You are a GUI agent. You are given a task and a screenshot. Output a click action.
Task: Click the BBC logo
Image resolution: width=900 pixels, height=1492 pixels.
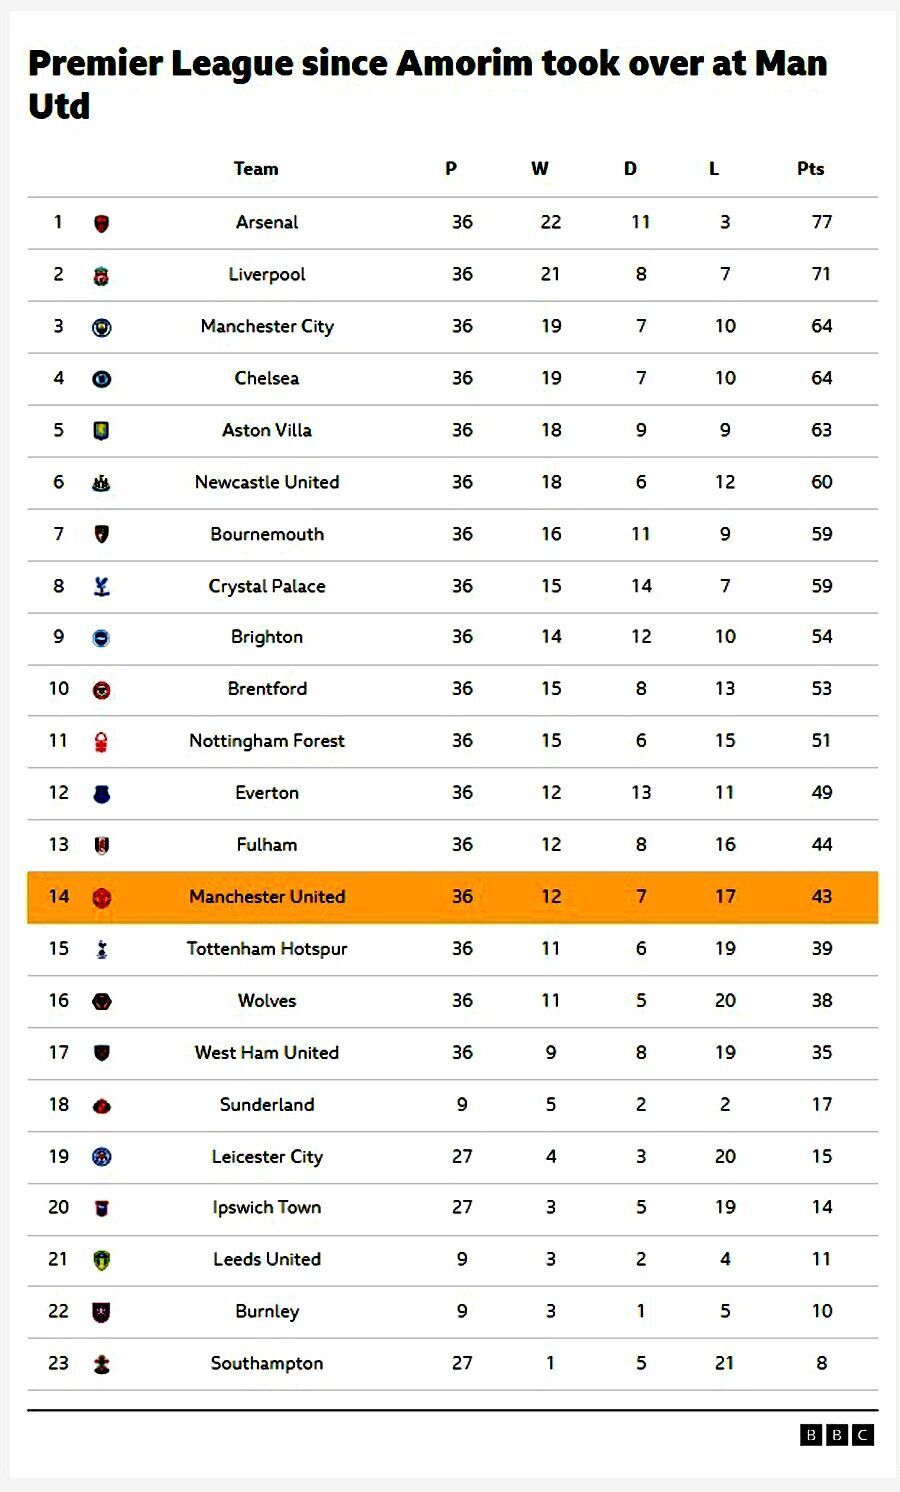coord(837,1435)
